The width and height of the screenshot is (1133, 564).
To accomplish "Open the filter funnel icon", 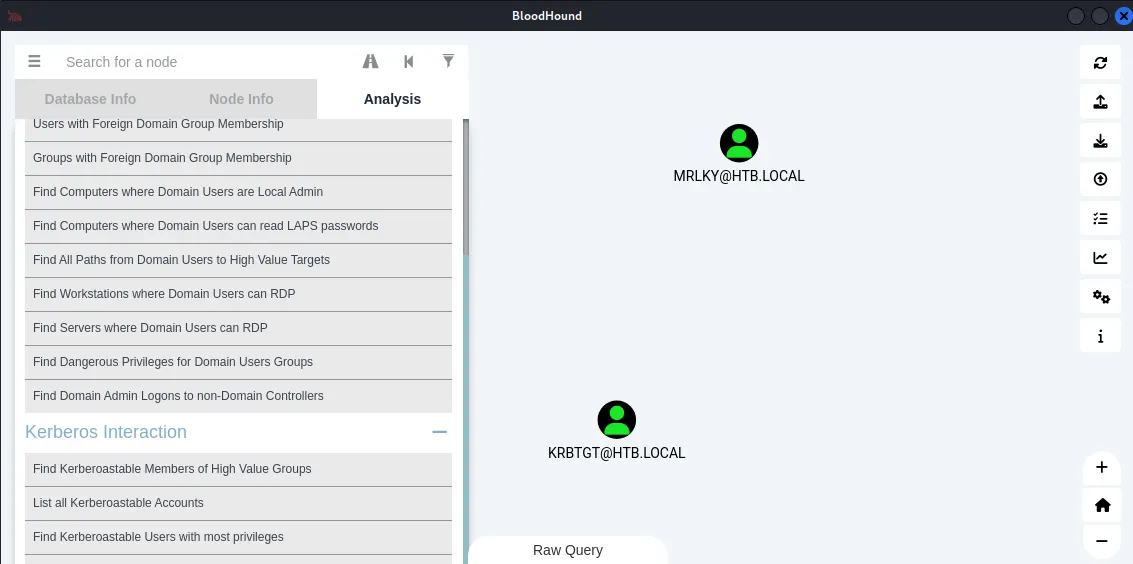I will pos(448,62).
